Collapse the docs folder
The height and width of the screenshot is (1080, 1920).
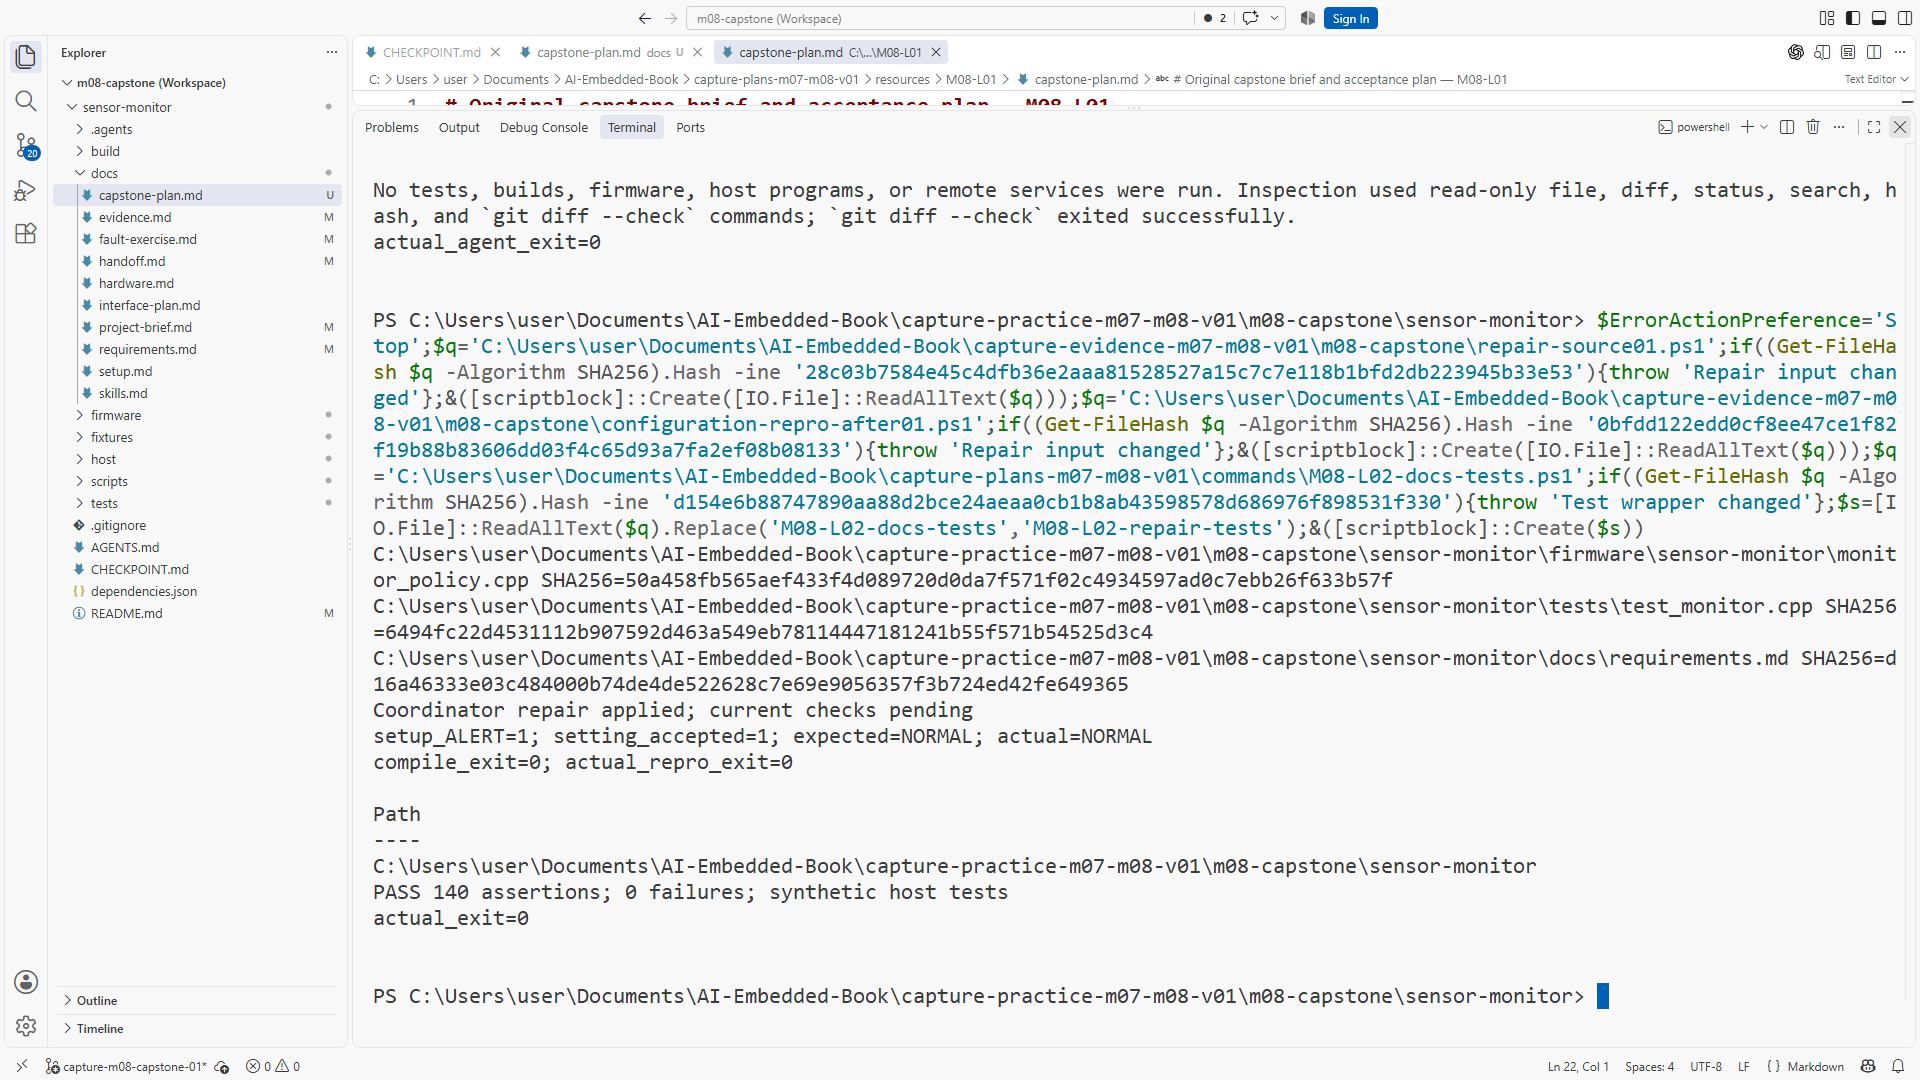[104, 173]
